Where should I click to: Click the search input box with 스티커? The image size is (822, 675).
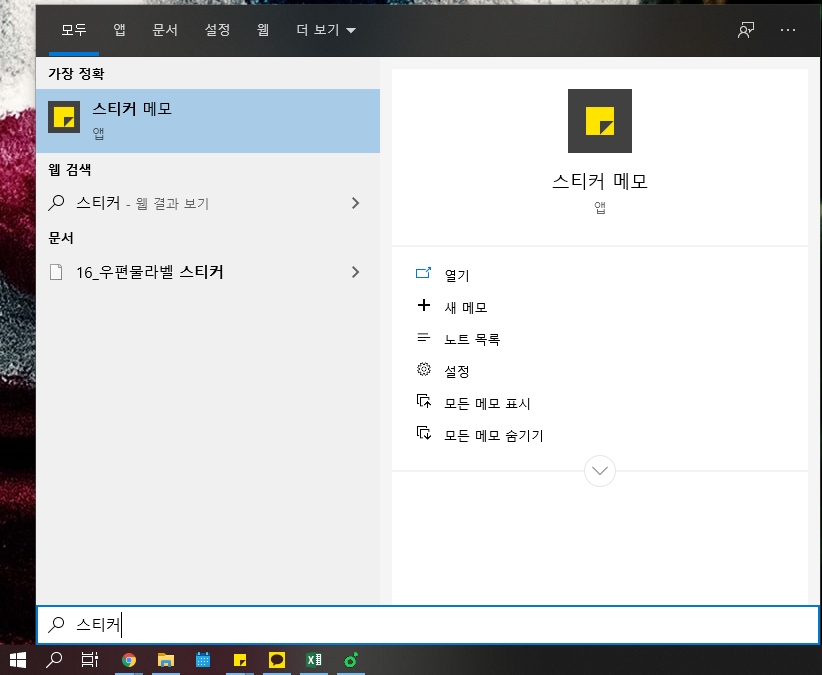click(428, 625)
